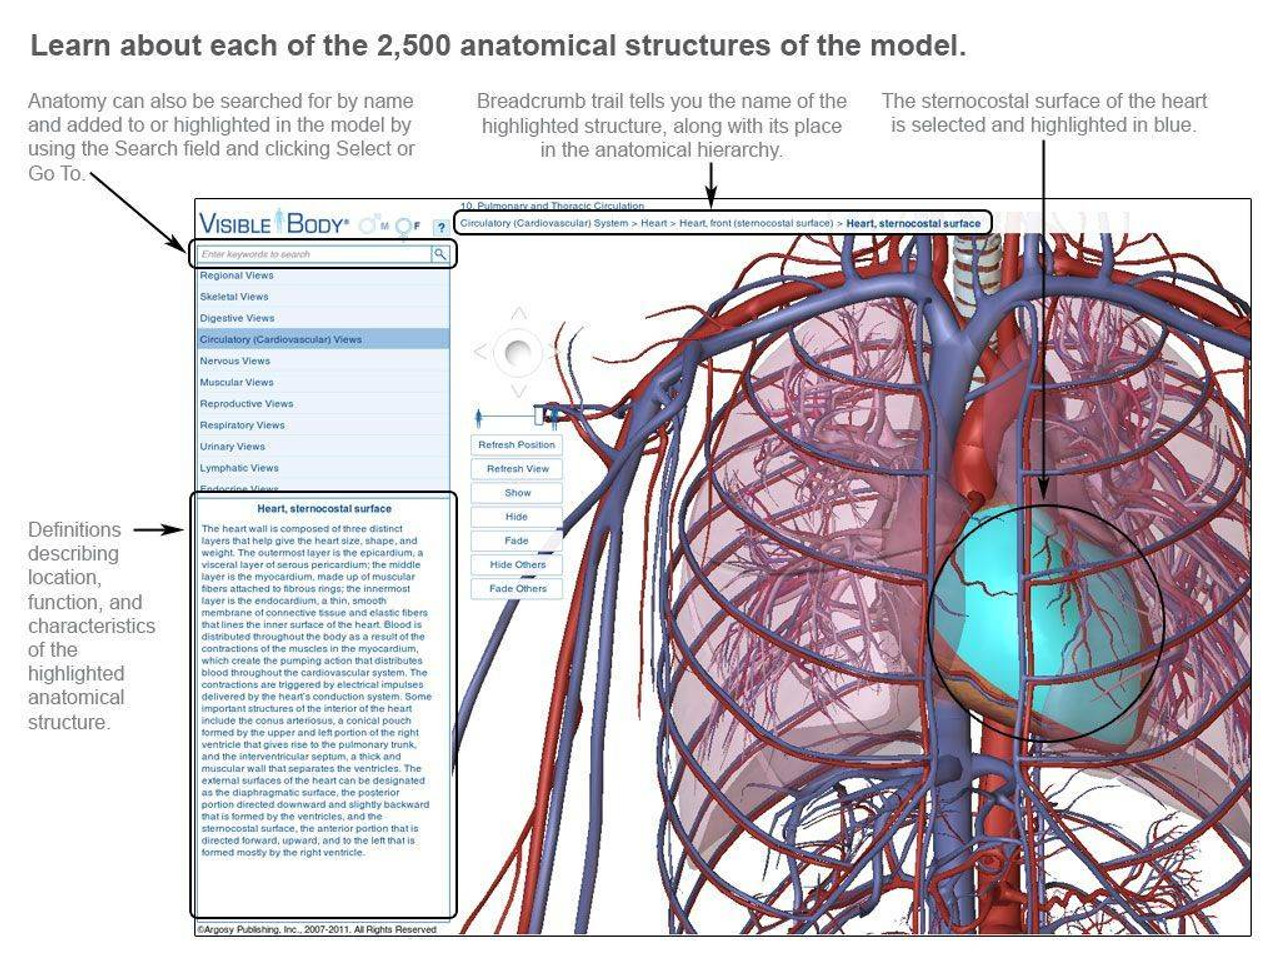Screen dimensions: 1280x960
Task: Click 'Circulatory (Cardiovascular) System' breadcrumb
Action: (x=544, y=223)
